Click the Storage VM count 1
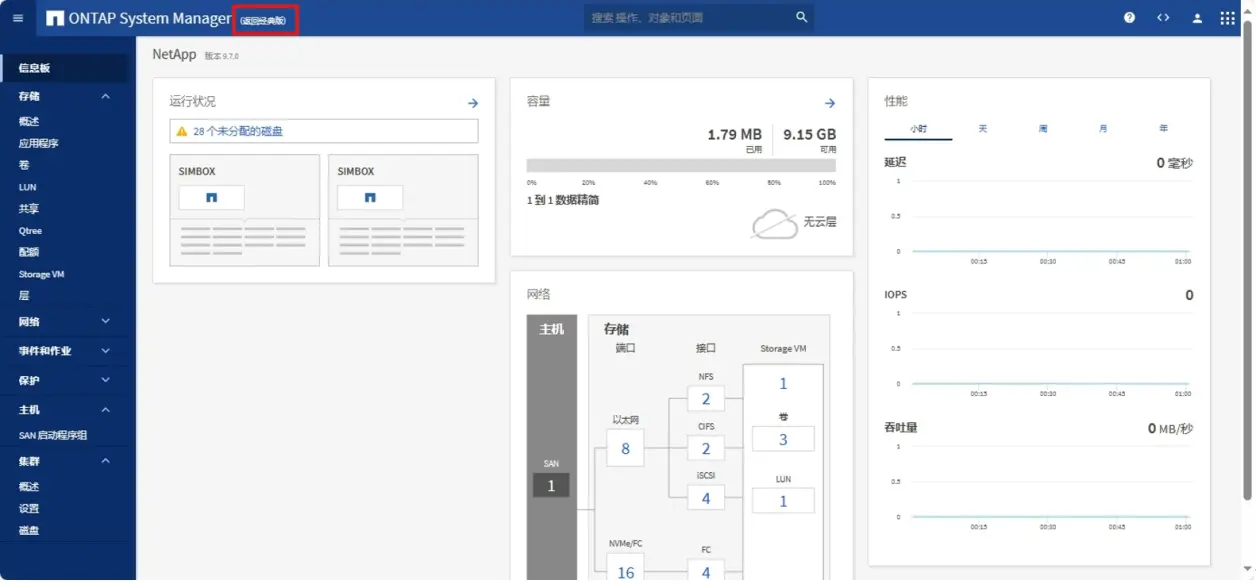 783,383
